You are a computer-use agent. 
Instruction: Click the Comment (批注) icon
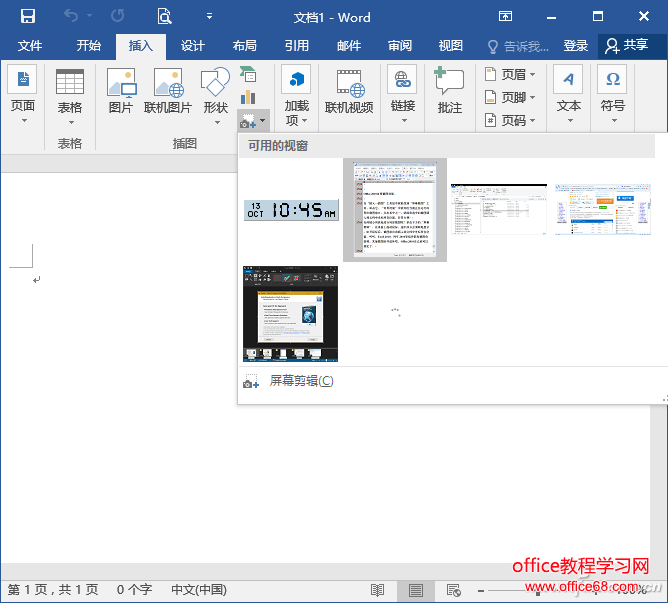[449, 91]
